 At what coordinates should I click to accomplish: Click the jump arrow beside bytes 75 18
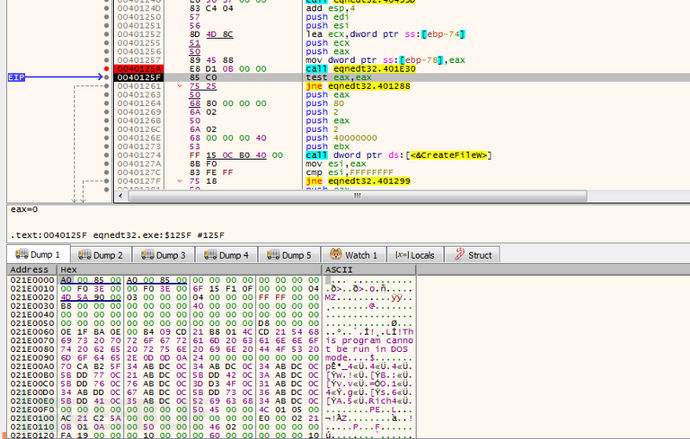pos(180,181)
